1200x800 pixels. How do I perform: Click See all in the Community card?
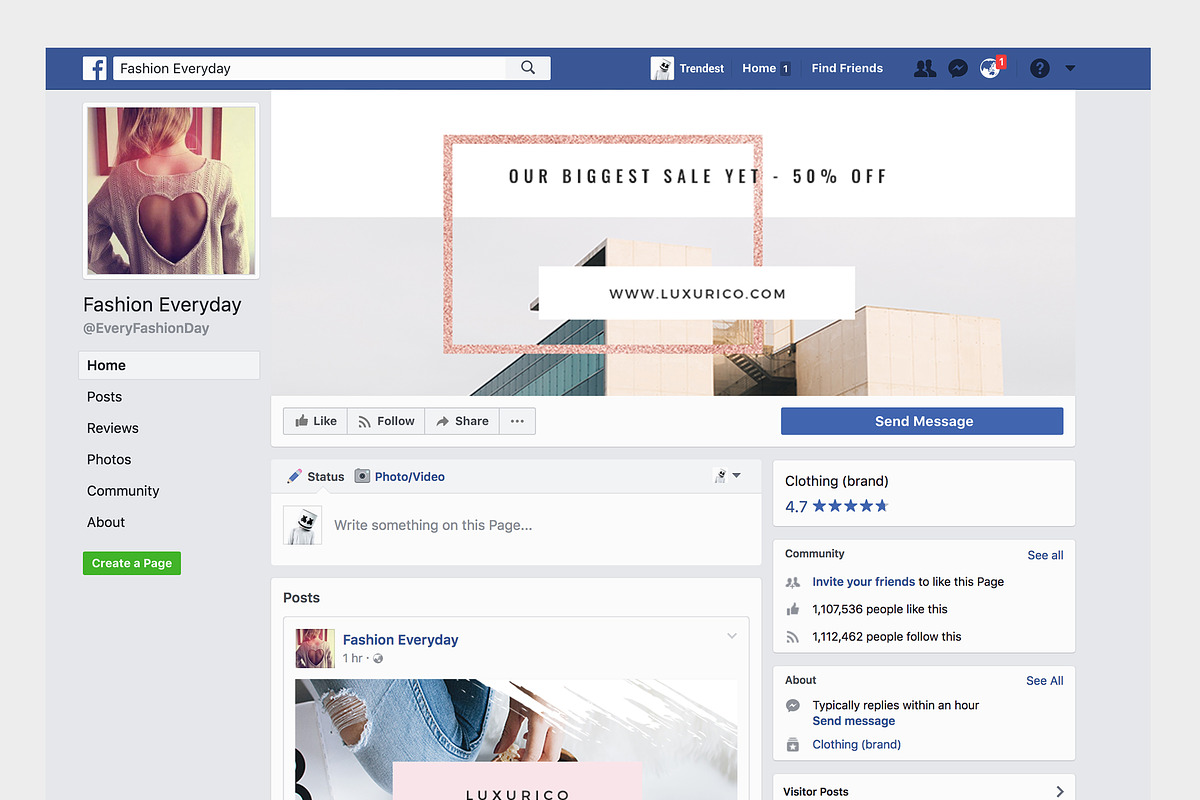pos(1045,555)
